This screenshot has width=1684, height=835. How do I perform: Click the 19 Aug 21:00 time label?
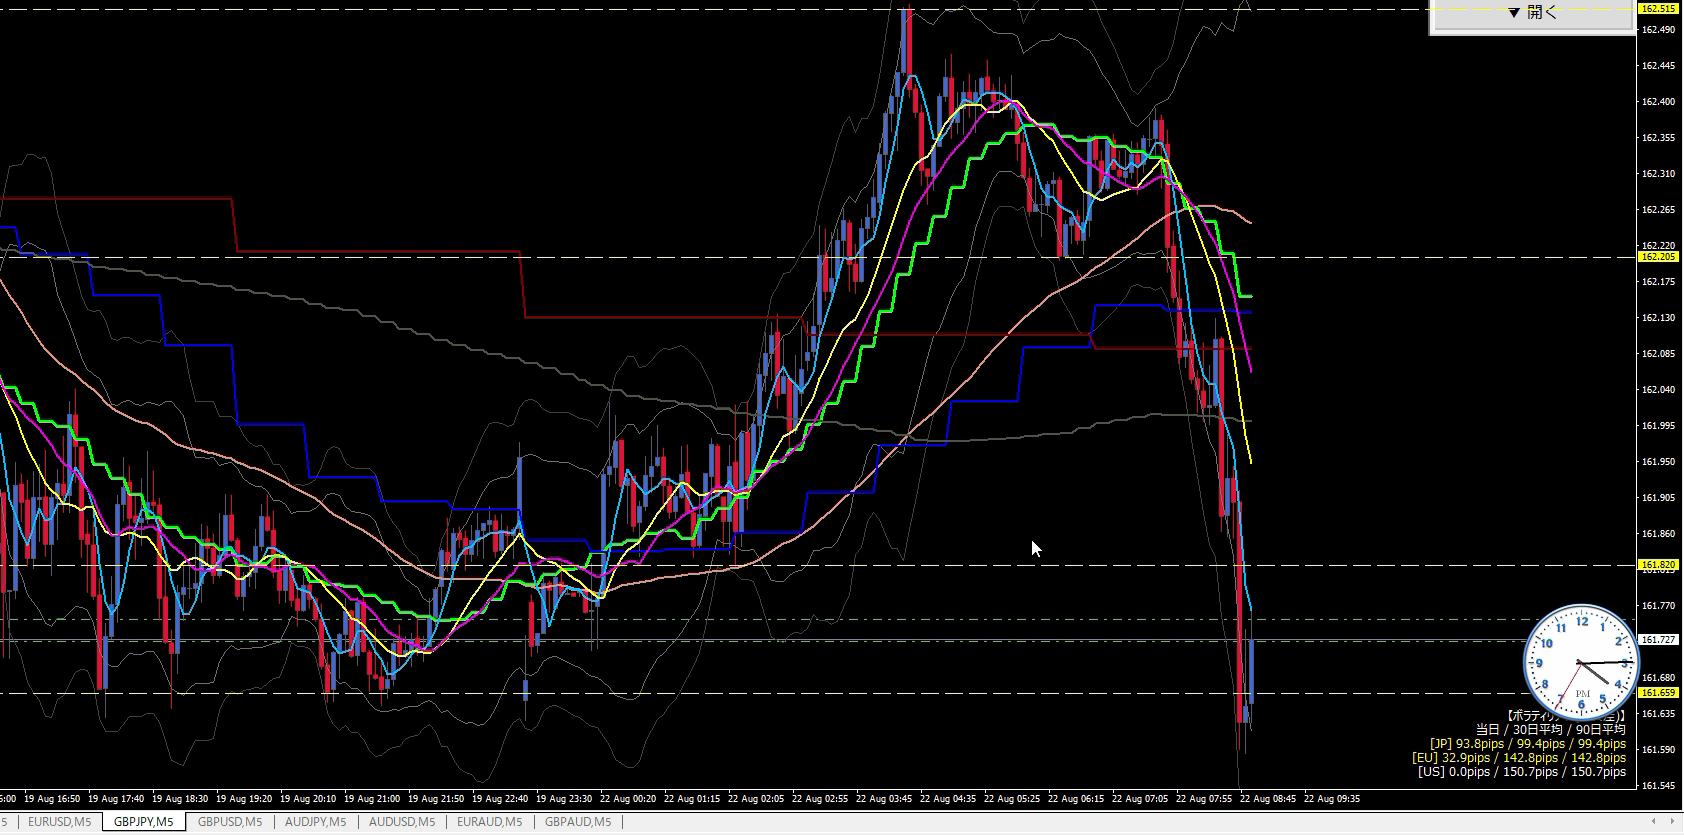pos(374,799)
